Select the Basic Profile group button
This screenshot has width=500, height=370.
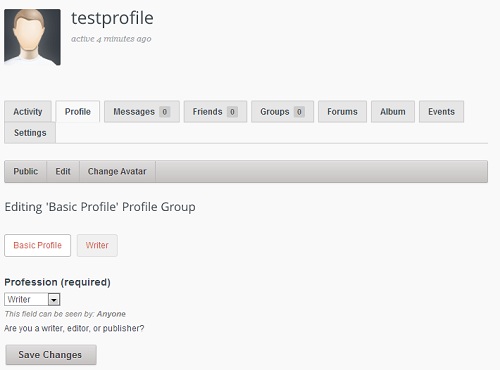point(38,245)
